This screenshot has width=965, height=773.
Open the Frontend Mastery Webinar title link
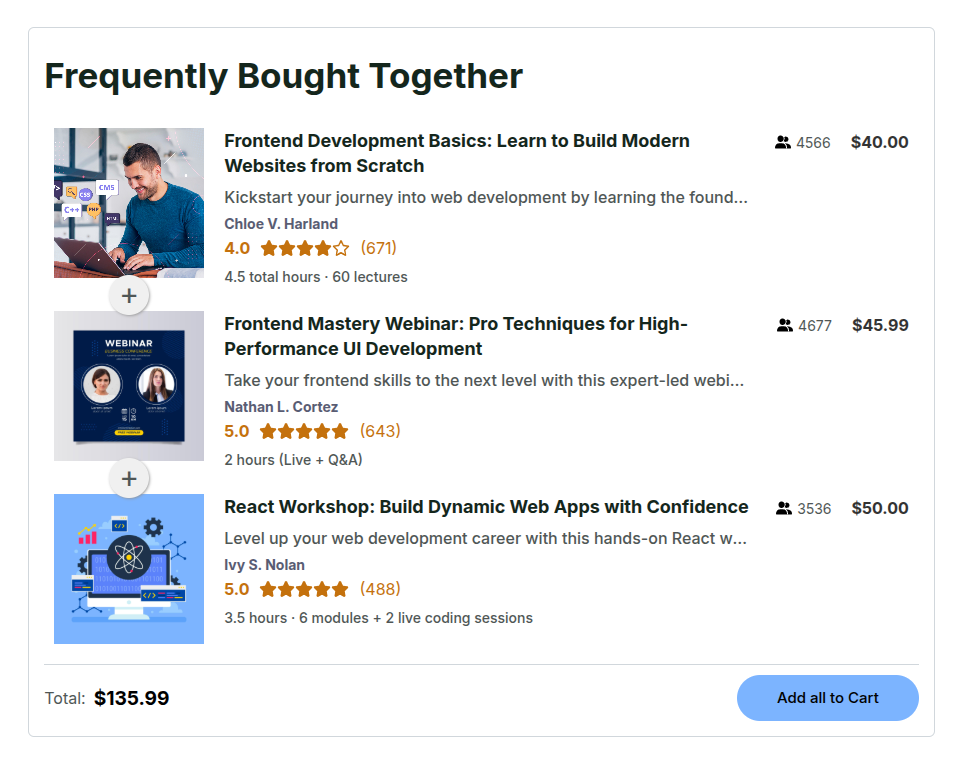click(x=455, y=336)
